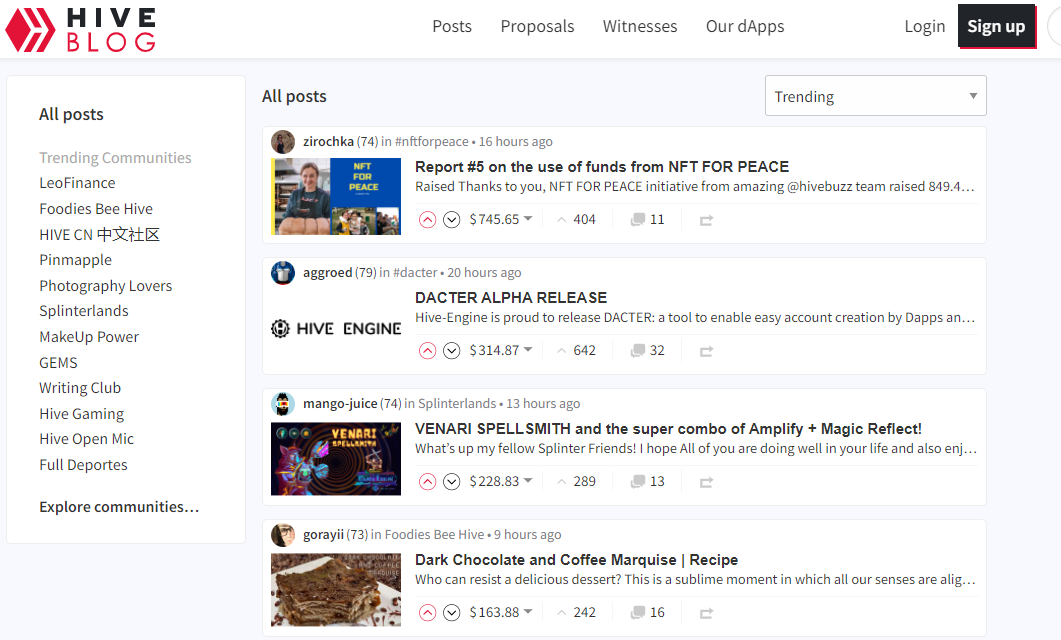The width and height of the screenshot is (1061, 640).
Task: Open the Writing Club community
Action: click(80, 388)
